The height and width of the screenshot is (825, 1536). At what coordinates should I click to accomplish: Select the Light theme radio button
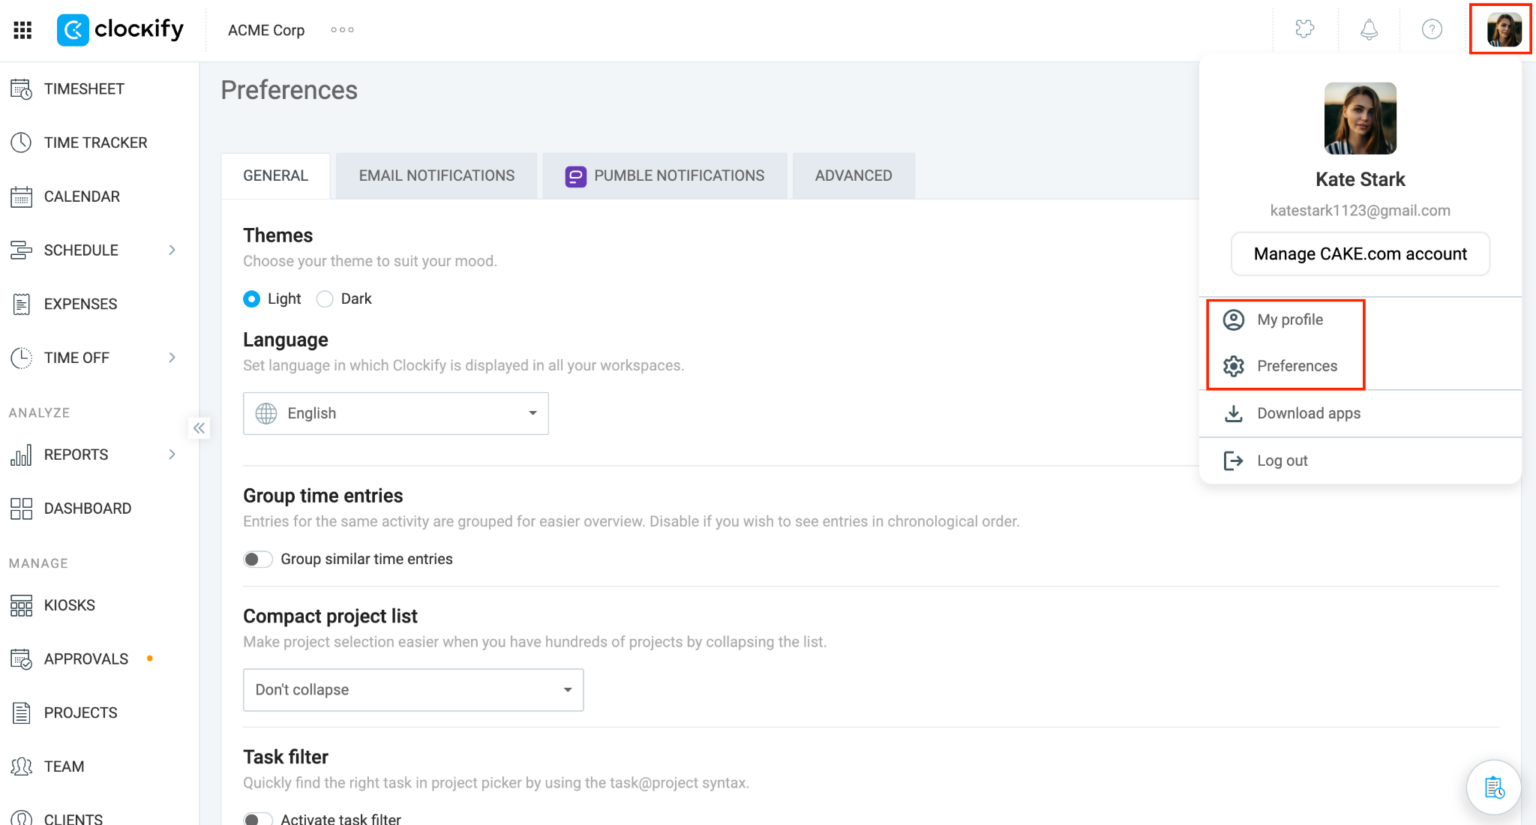pos(252,299)
